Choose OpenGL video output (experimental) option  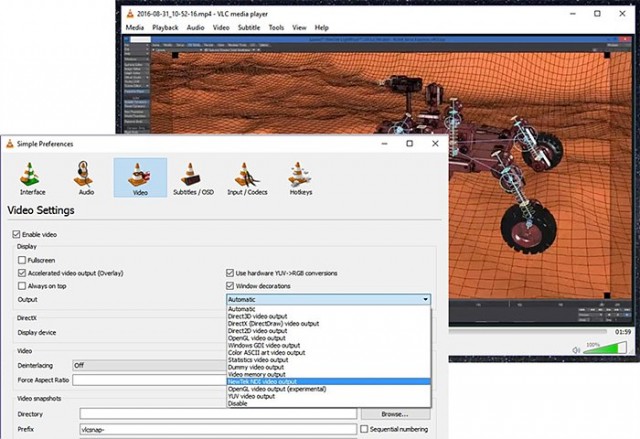pos(329,389)
